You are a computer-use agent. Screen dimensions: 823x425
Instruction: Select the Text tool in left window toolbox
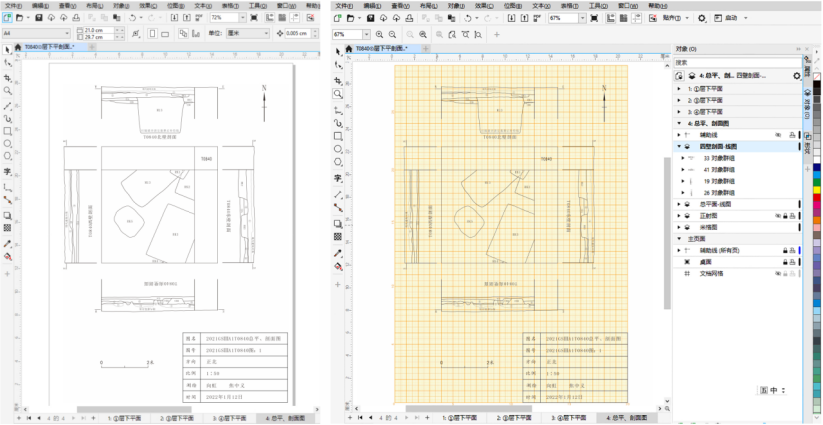tap(8, 173)
